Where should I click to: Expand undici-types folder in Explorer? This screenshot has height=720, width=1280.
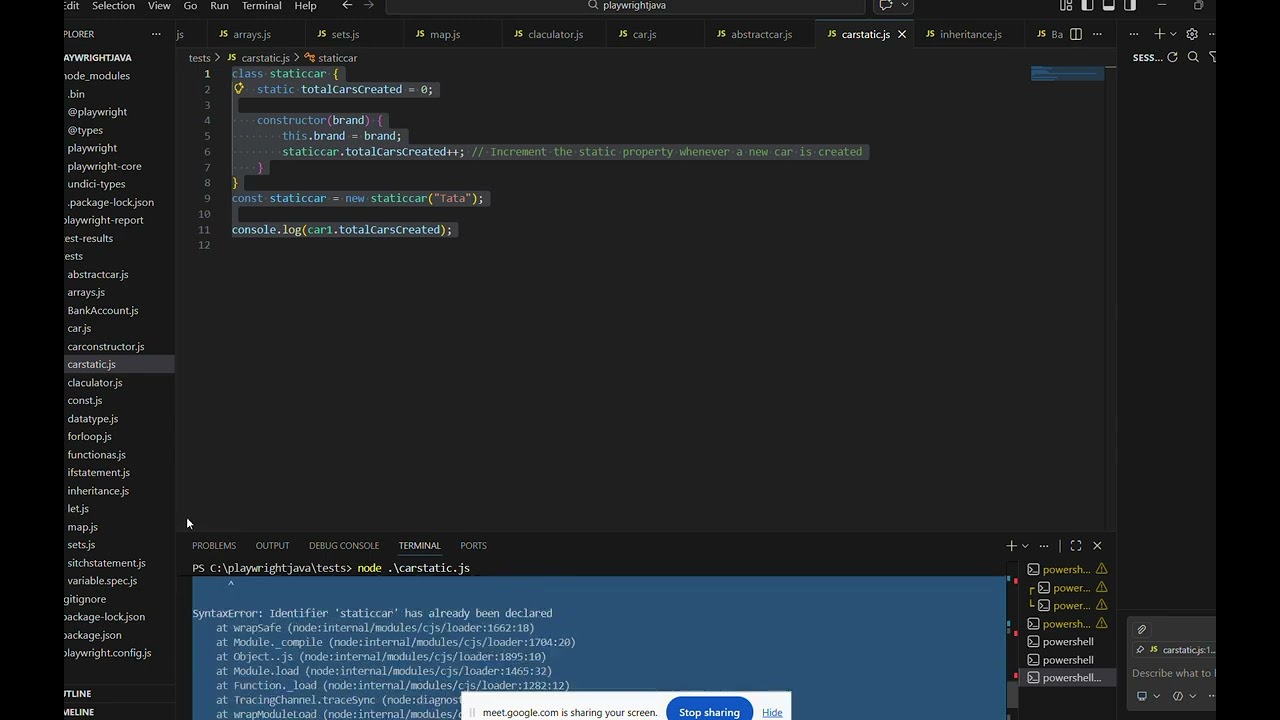click(x=96, y=184)
